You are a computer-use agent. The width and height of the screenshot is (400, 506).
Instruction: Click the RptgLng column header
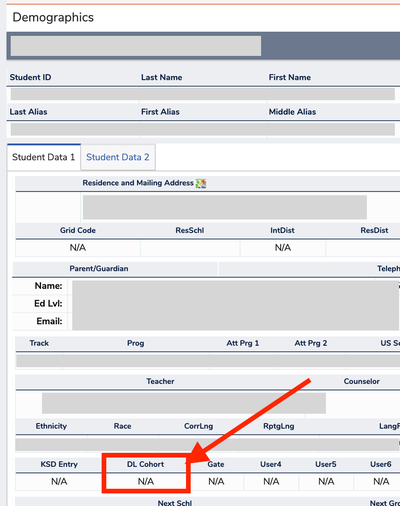279,426
